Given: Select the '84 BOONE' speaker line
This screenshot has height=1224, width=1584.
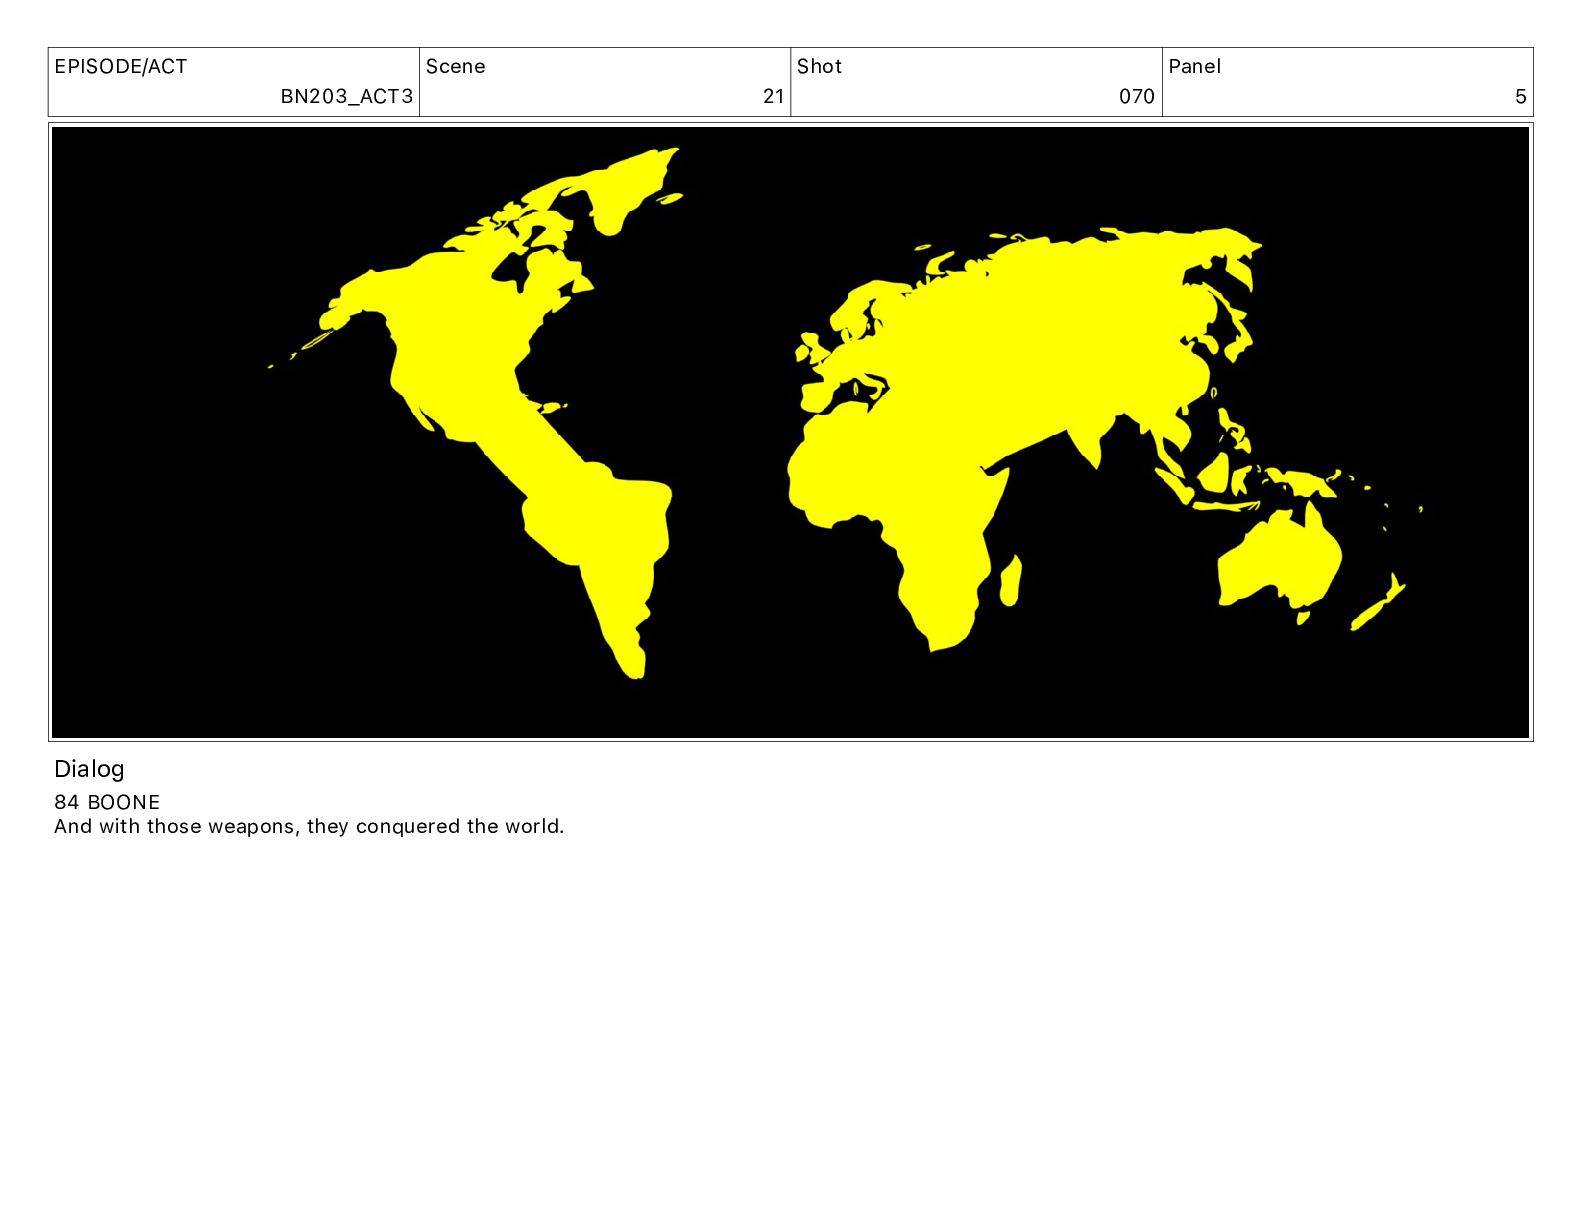Looking at the screenshot, I should click(x=107, y=802).
